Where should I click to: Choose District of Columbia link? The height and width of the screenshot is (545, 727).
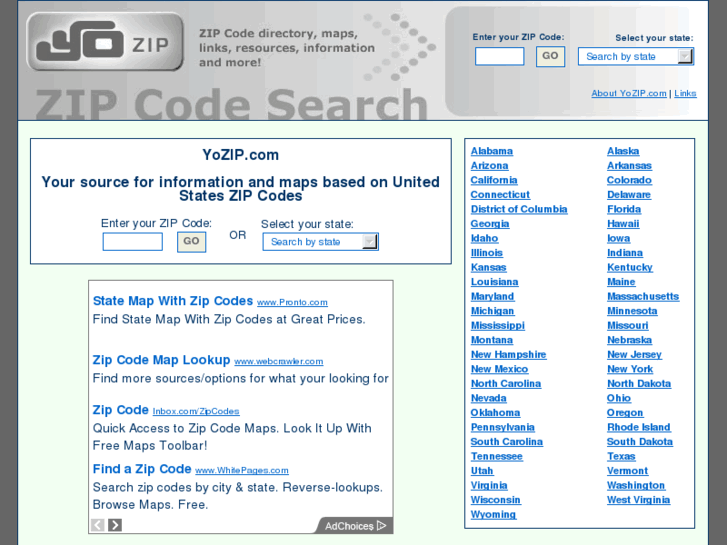click(x=519, y=209)
